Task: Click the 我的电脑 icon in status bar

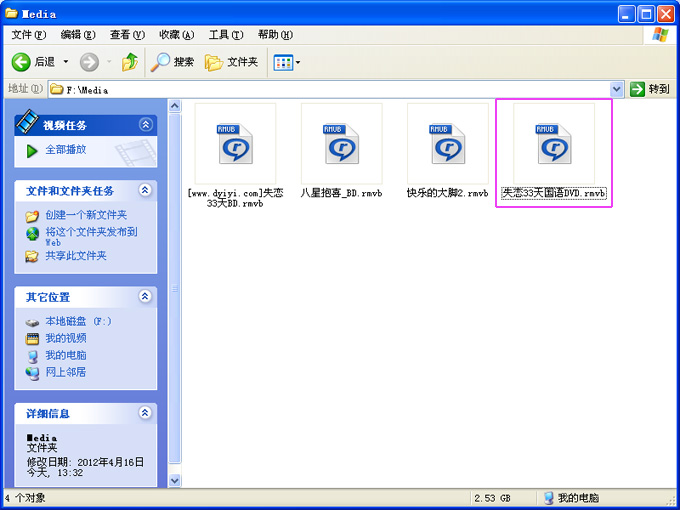Action: click(x=549, y=497)
